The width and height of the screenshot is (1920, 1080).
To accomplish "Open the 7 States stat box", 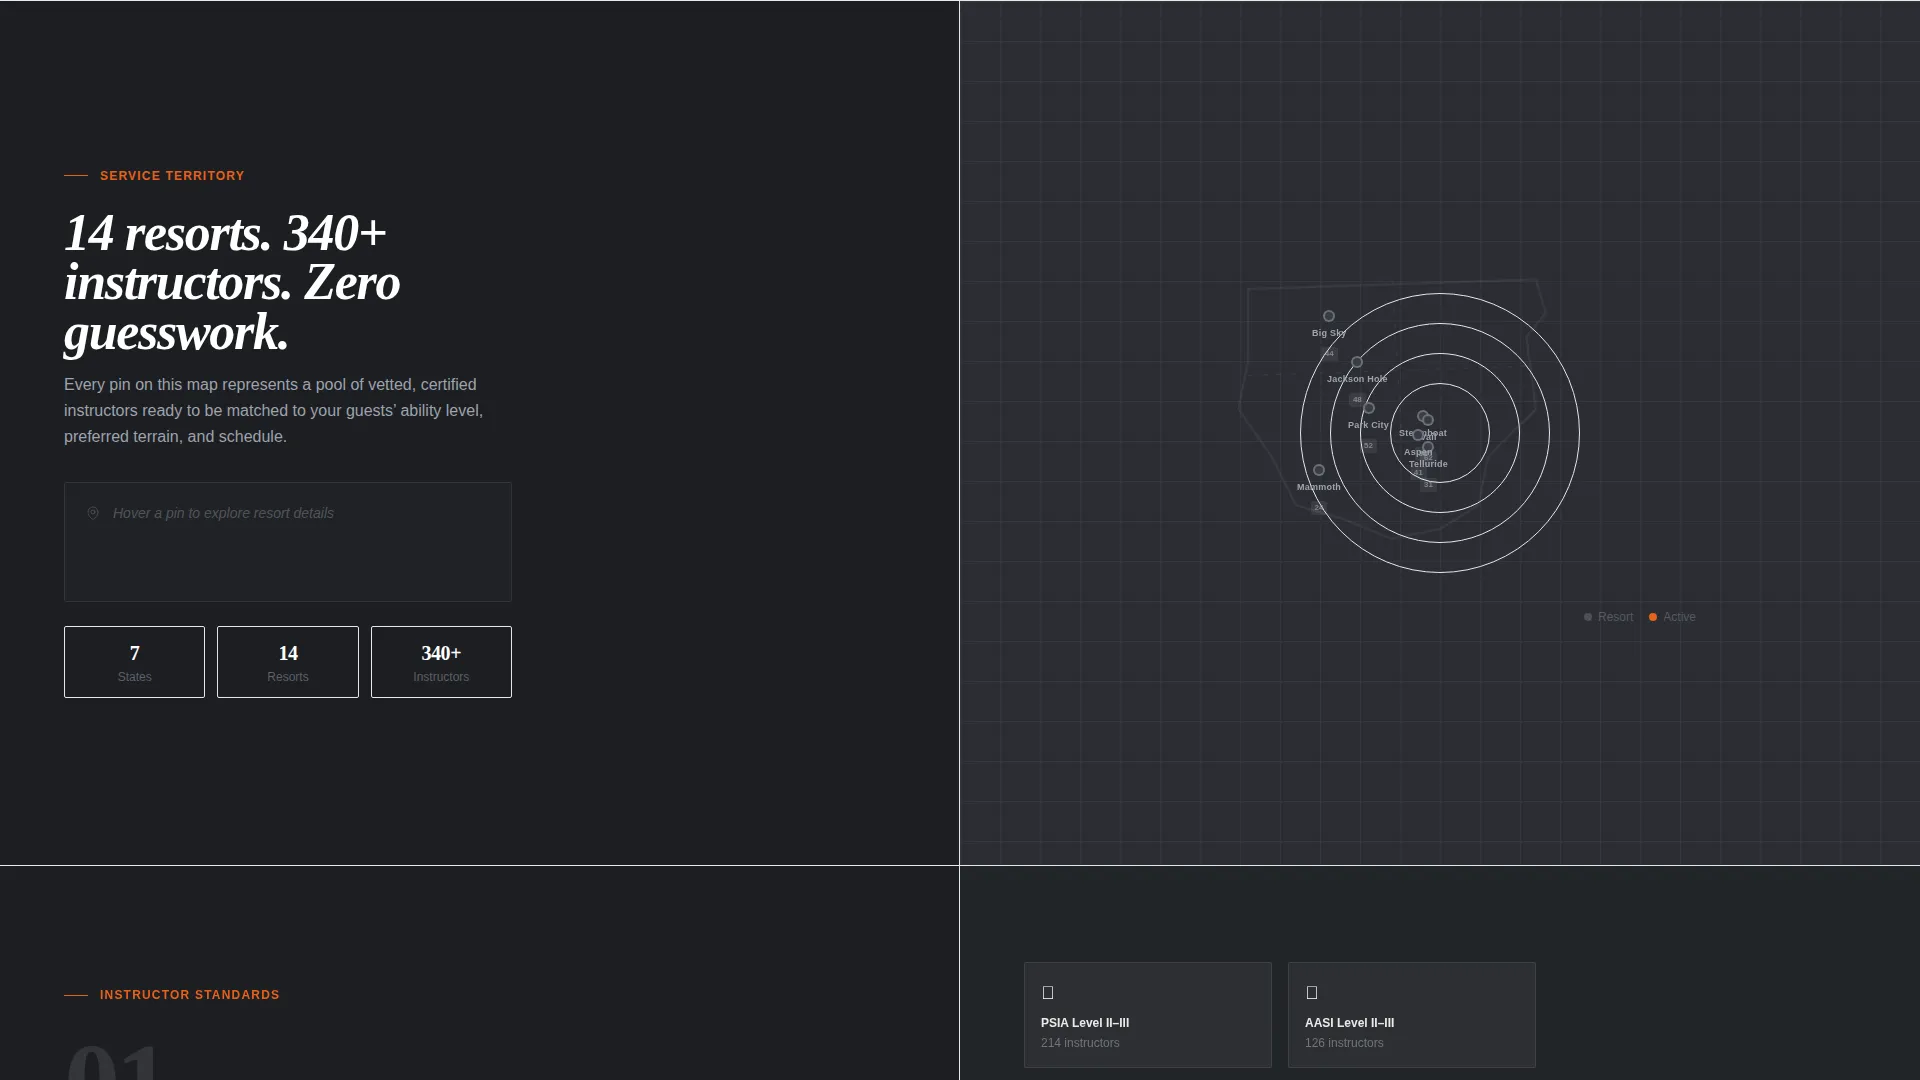I will click(x=134, y=662).
